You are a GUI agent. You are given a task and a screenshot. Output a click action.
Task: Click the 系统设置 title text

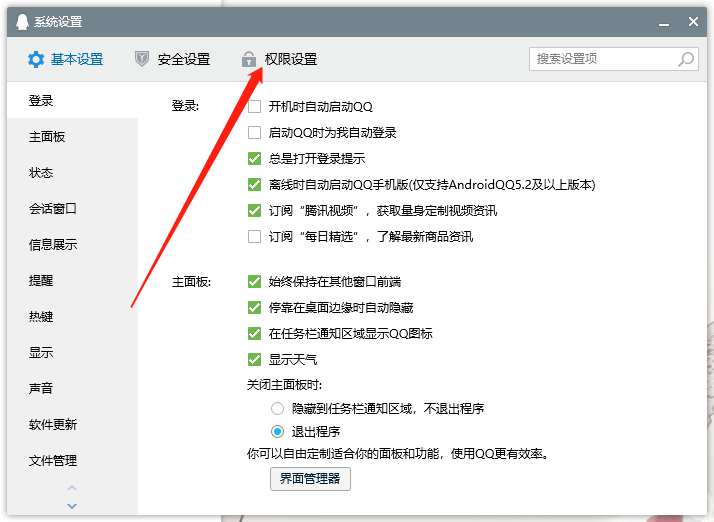point(58,21)
